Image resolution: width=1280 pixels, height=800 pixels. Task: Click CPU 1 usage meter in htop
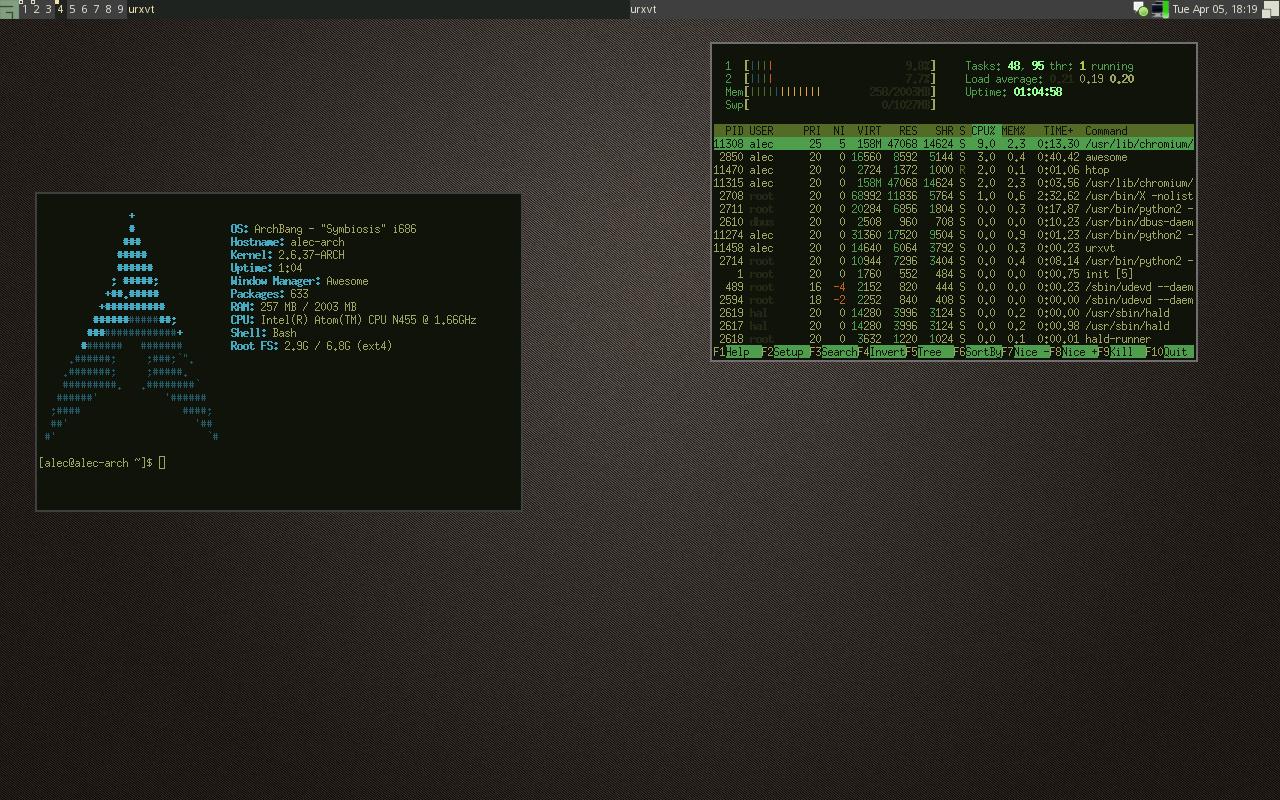tap(830, 66)
